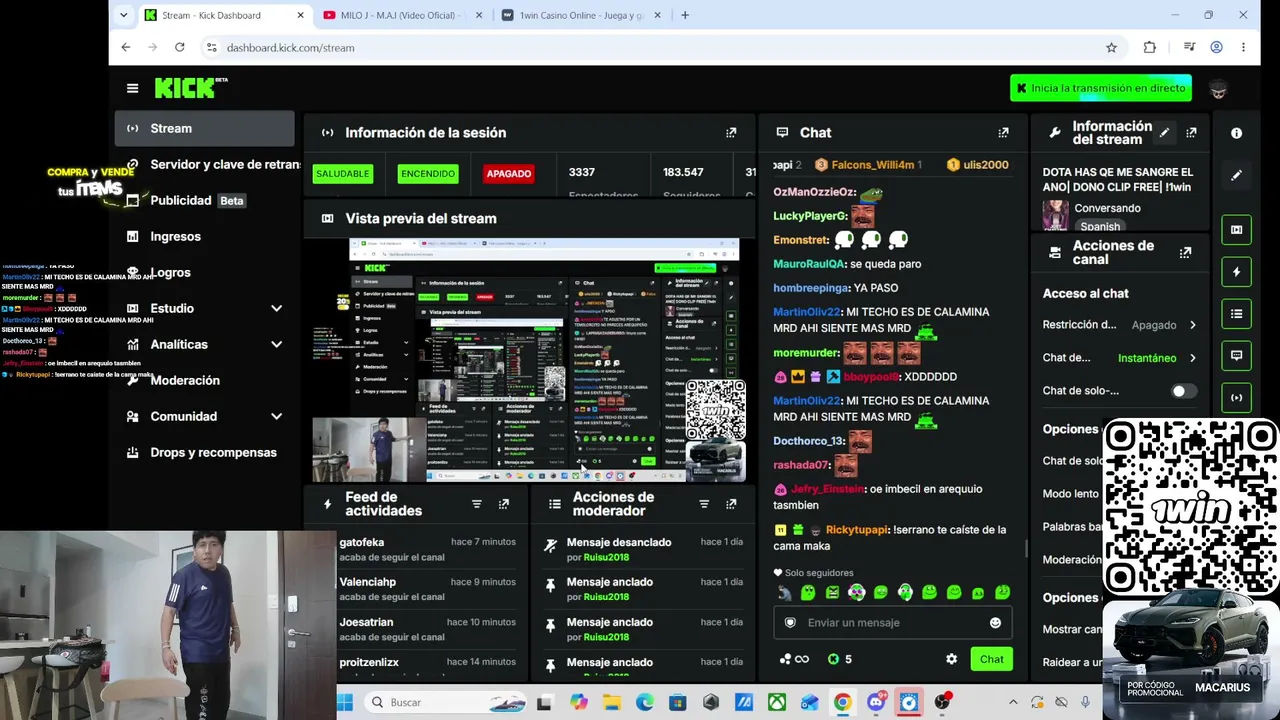
Task: Toggle the chat widget icon in right rail
Action: coord(1236,356)
